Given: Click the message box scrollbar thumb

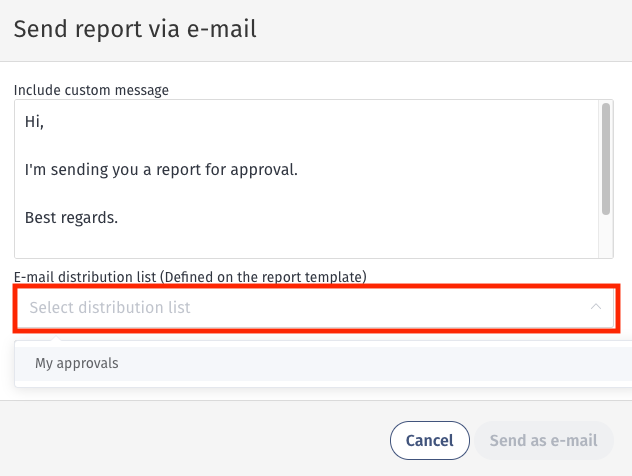Looking at the screenshot, I should pos(606,159).
